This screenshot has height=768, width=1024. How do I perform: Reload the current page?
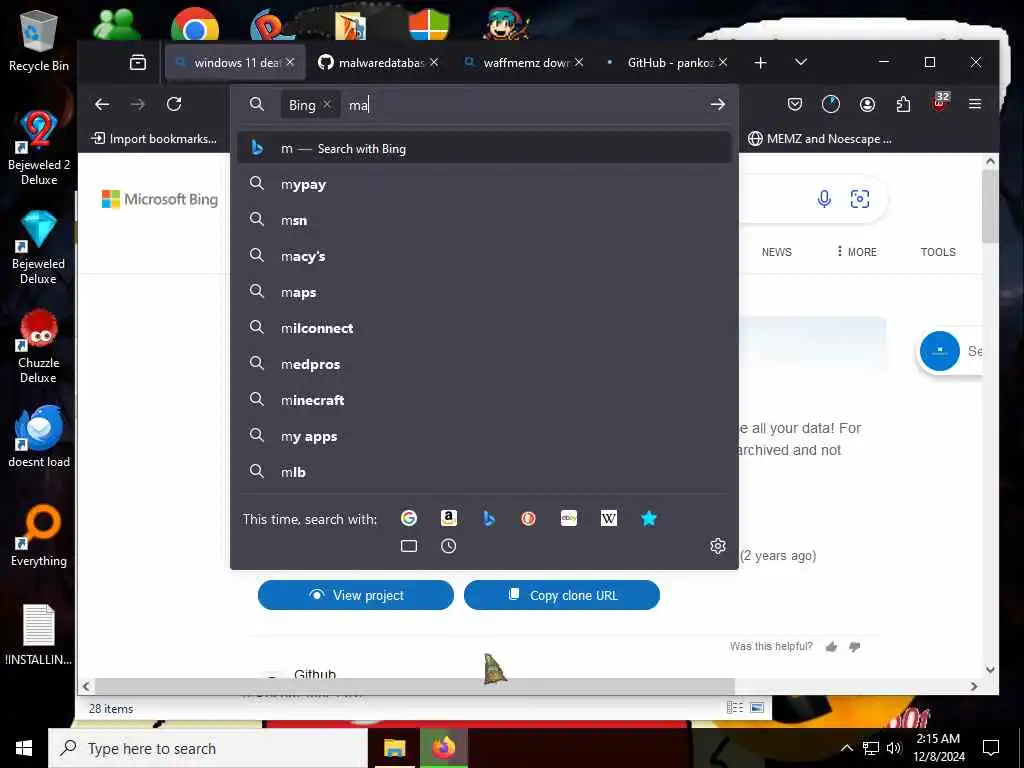(x=174, y=104)
